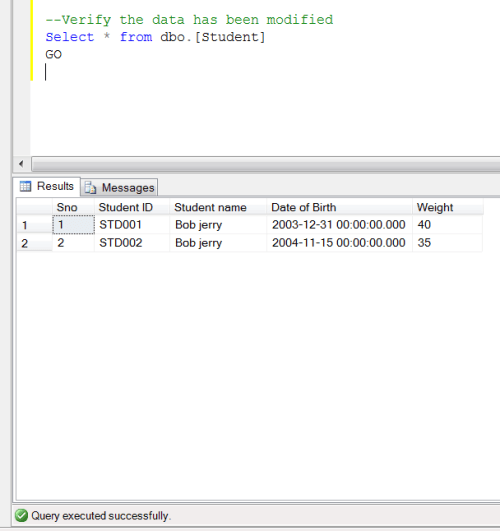
Task: Open the Messages tab
Action: 120,188
